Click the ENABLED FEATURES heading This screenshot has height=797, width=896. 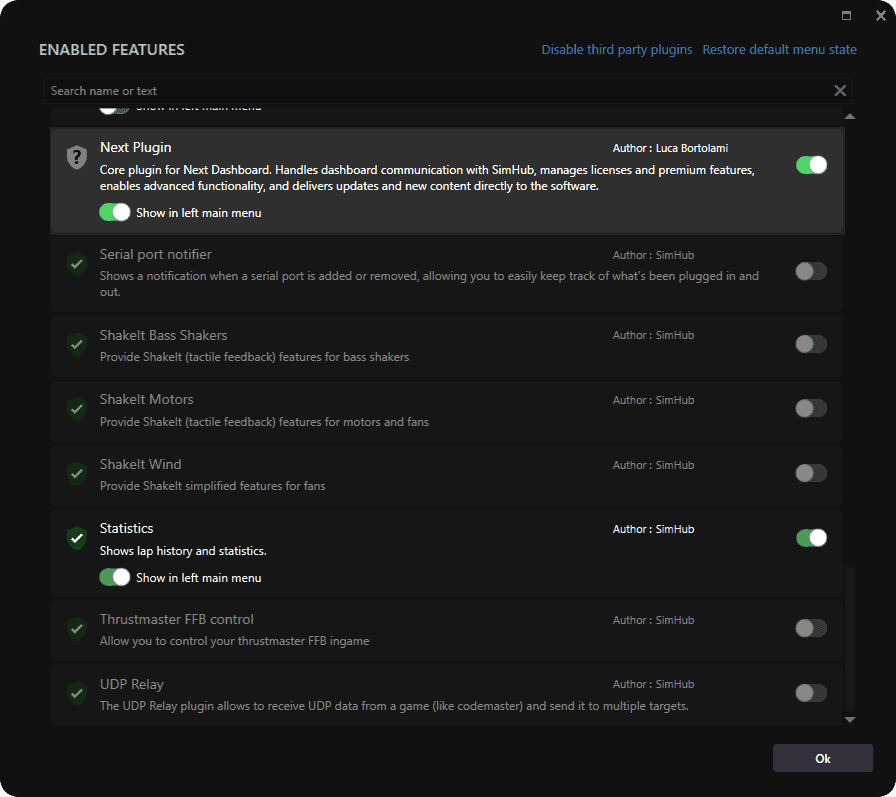click(x=112, y=50)
